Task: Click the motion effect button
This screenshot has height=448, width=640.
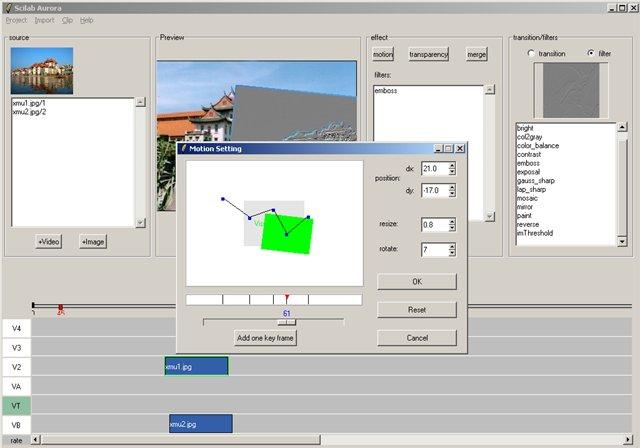Action: tap(383, 54)
